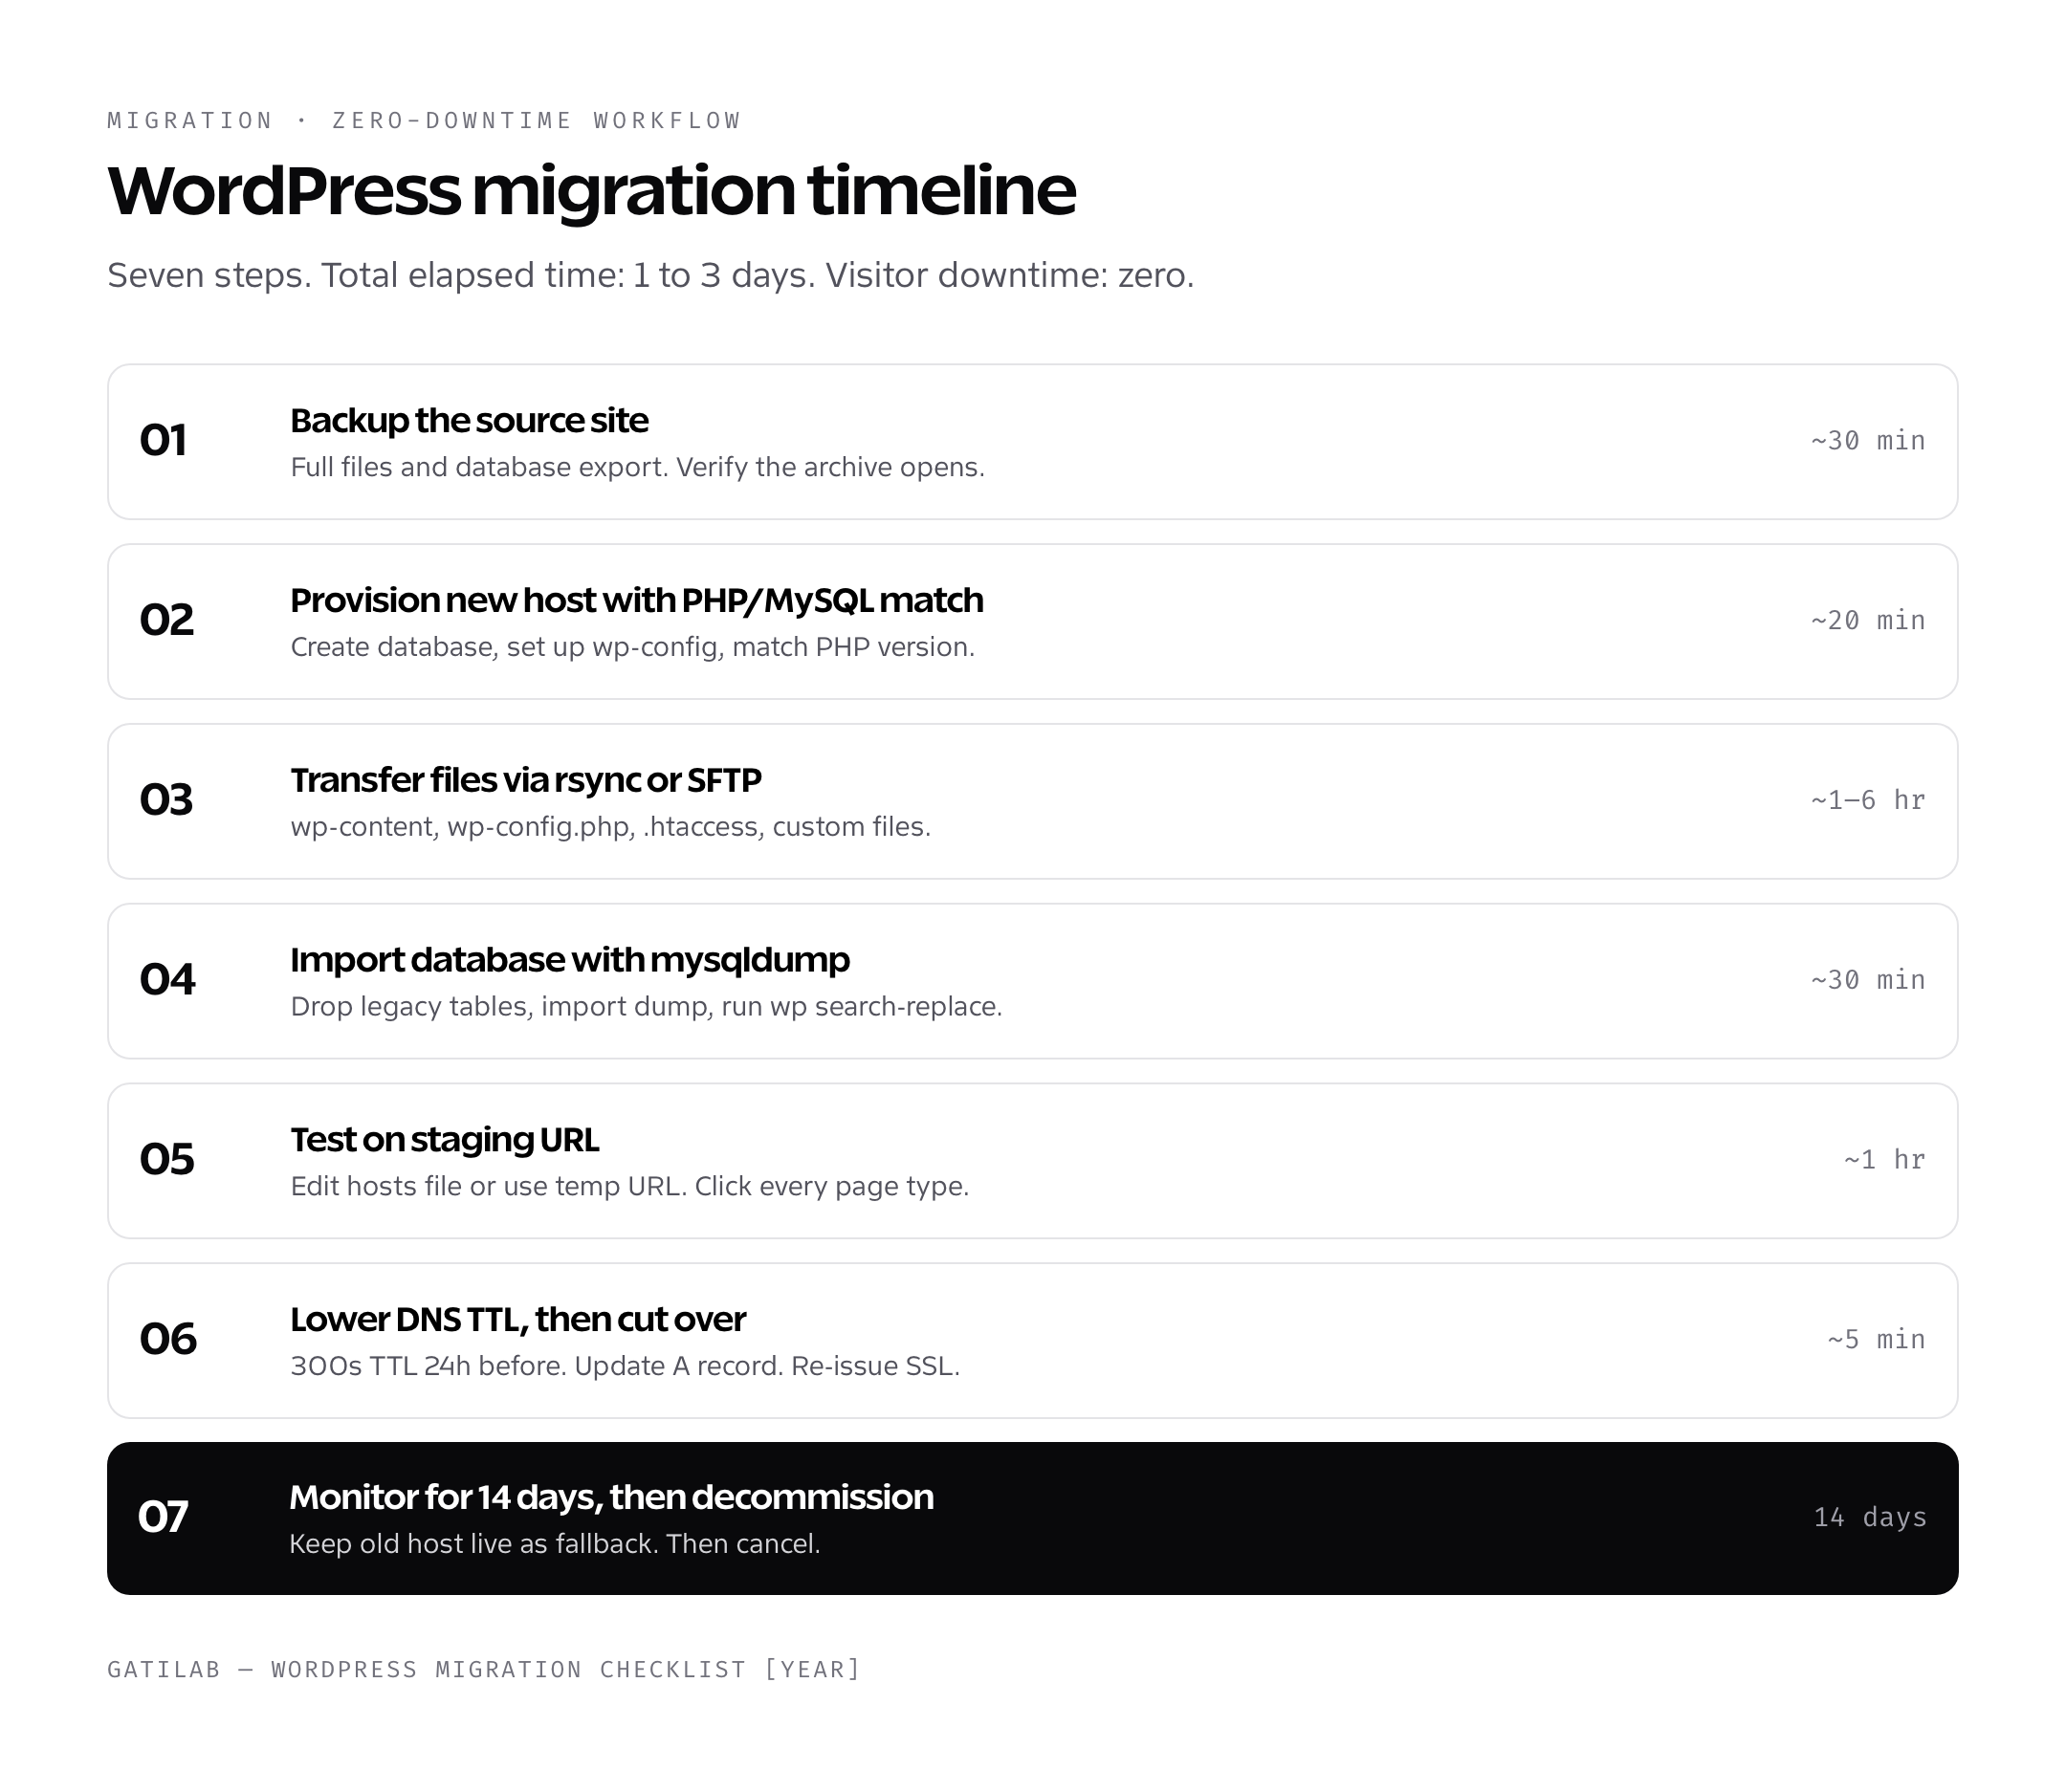
Task: Click step number 05
Action: point(166,1160)
